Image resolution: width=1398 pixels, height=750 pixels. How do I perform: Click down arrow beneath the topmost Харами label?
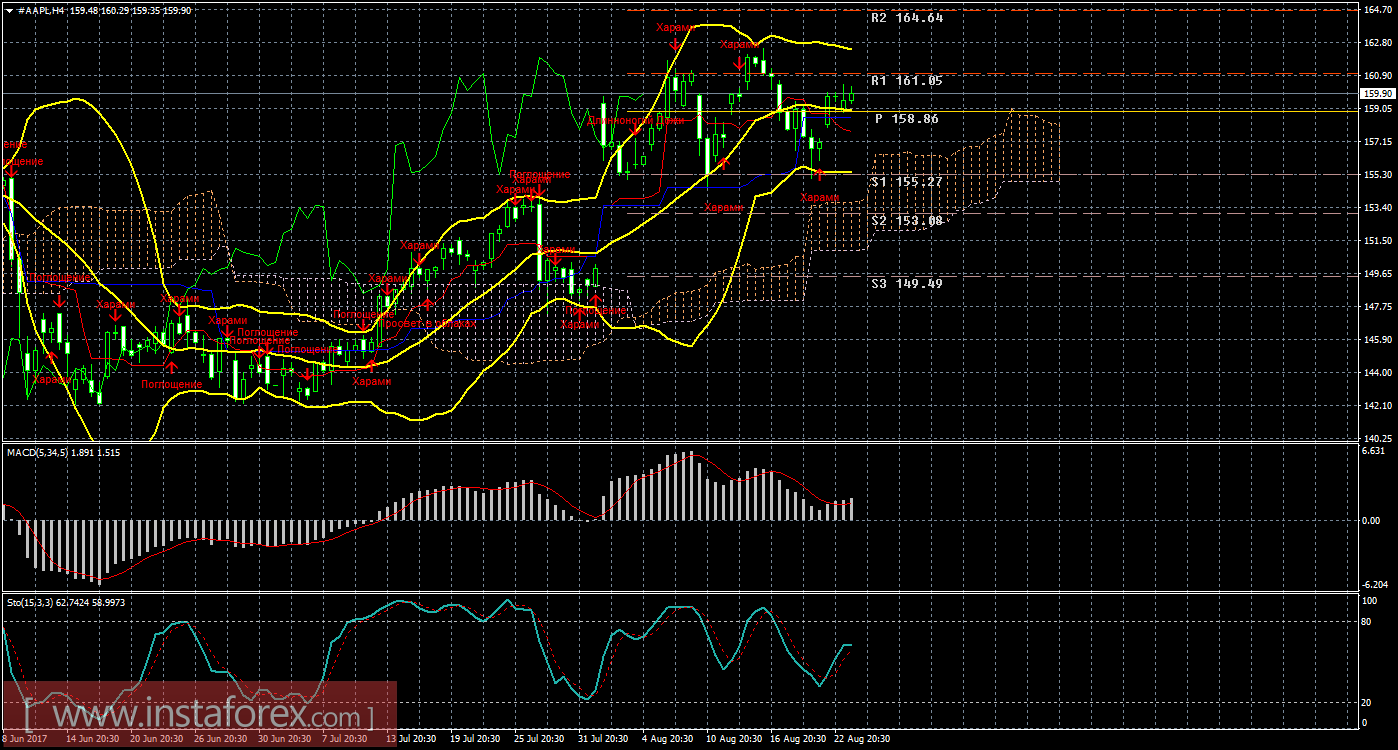pyautogui.click(x=676, y=43)
